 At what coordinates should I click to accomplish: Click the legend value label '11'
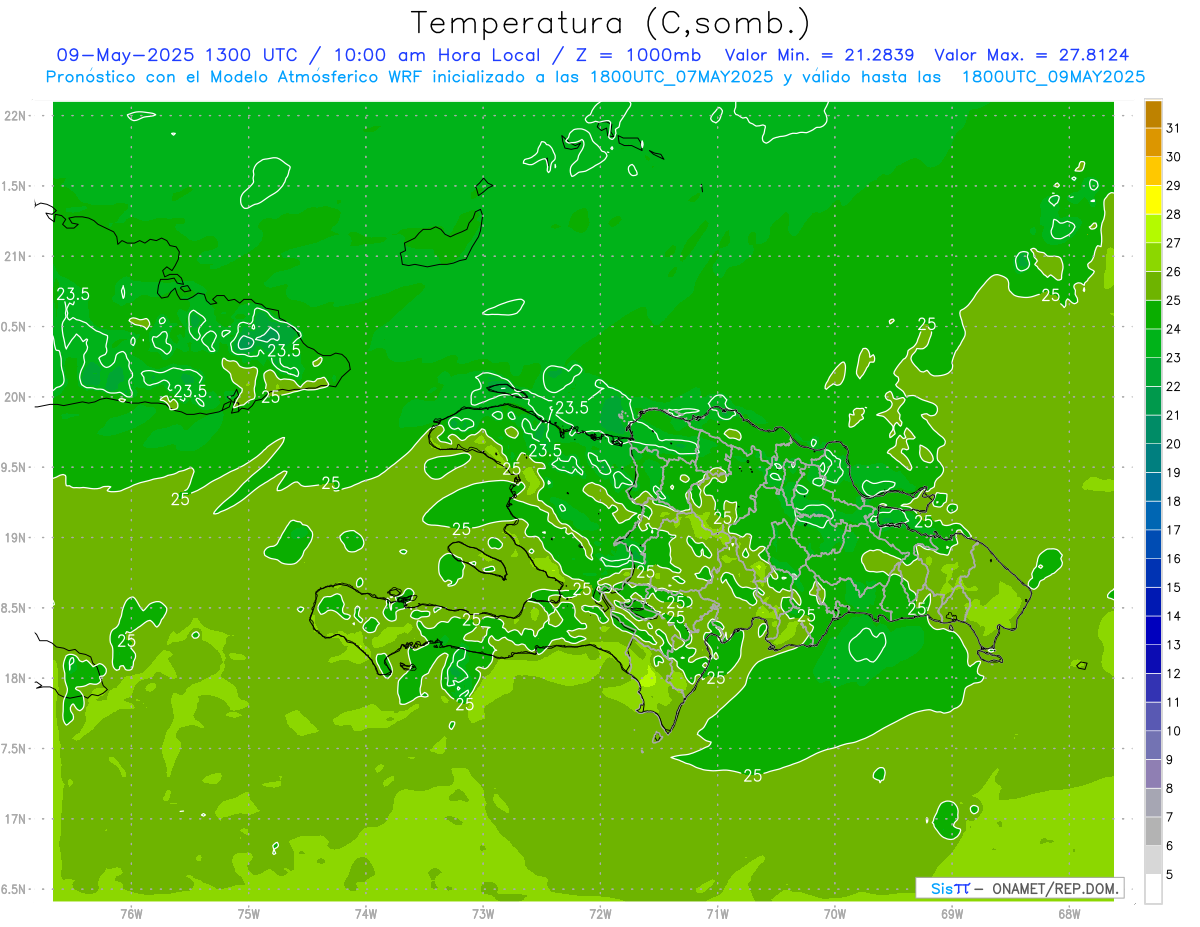point(1173,702)
